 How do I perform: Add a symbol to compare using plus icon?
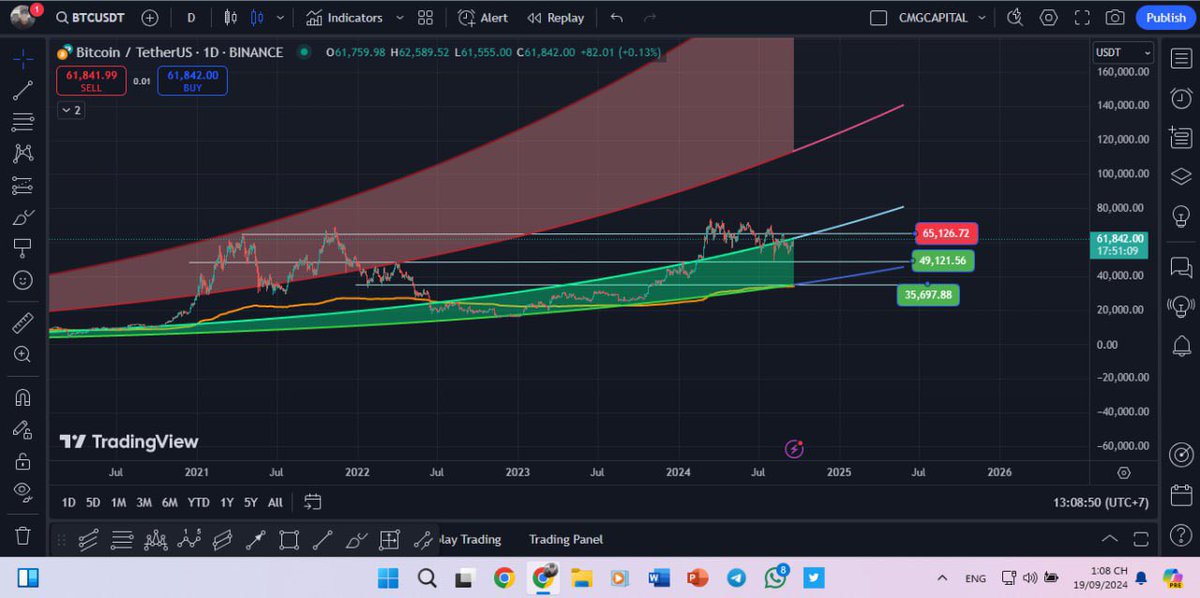[x=150, y=18]
